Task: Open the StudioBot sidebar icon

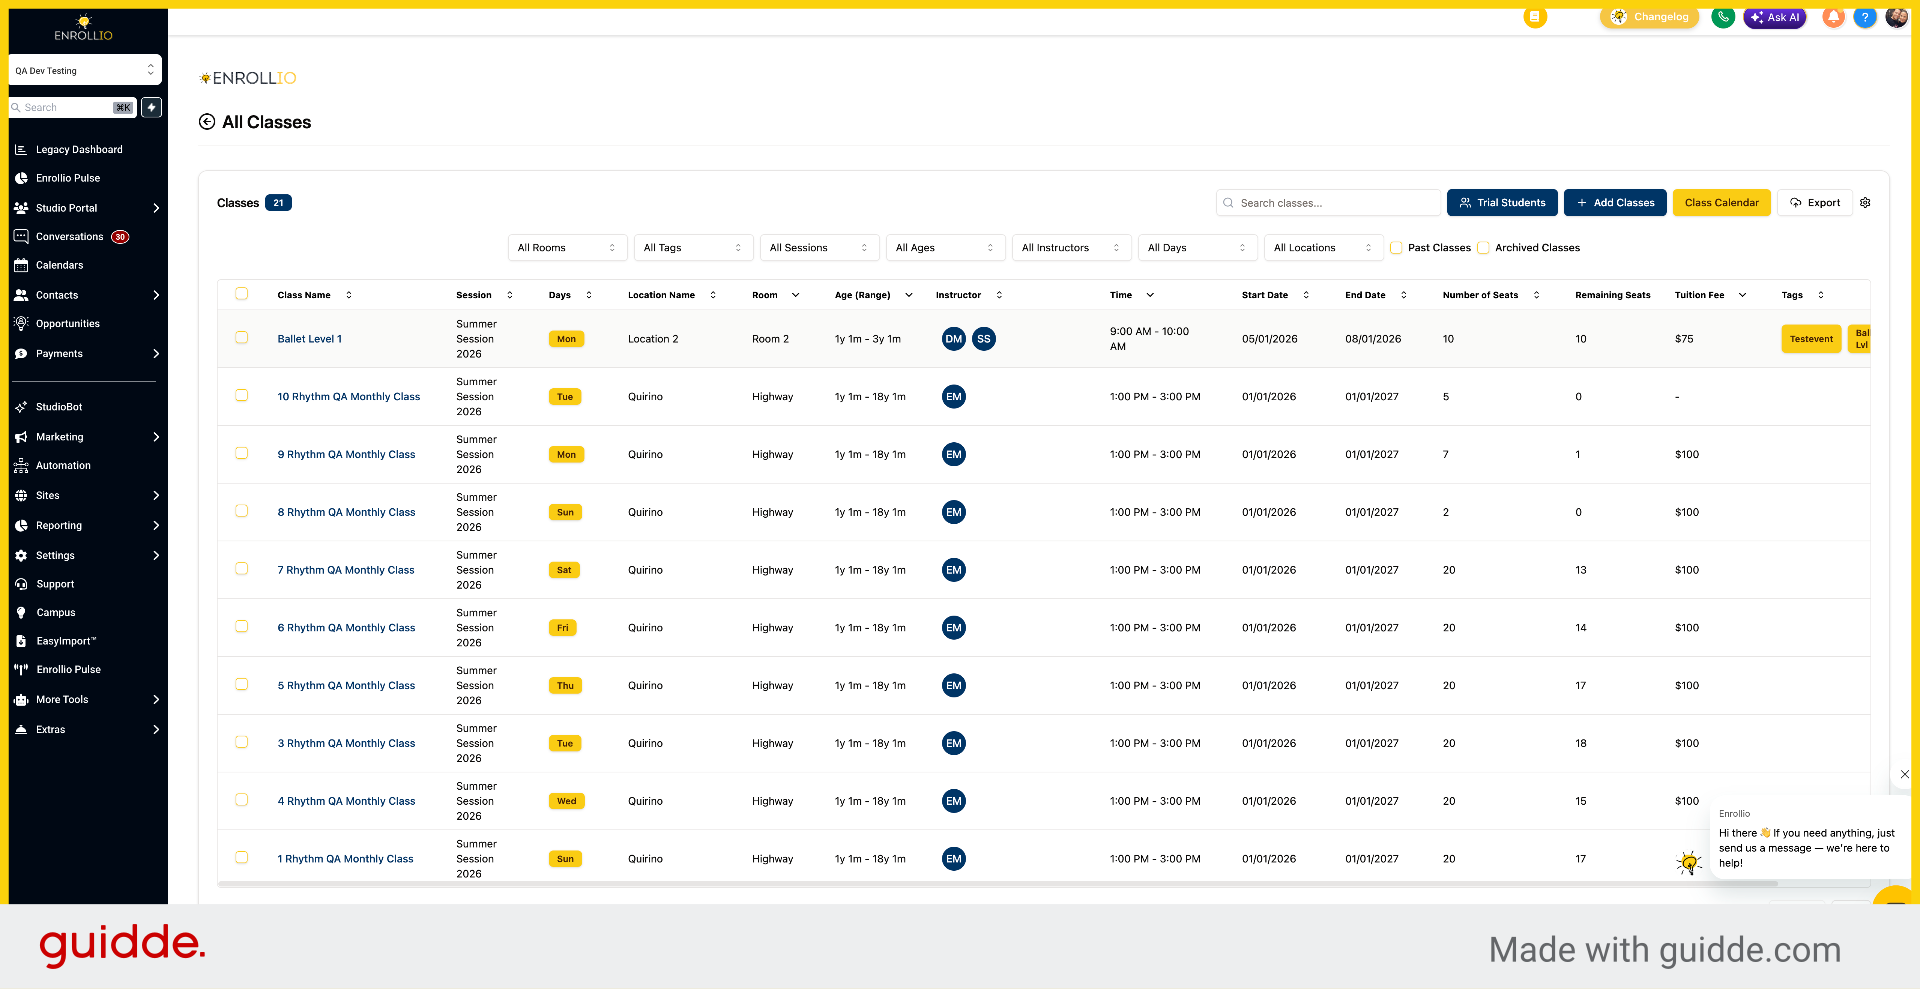Action: 21,407
